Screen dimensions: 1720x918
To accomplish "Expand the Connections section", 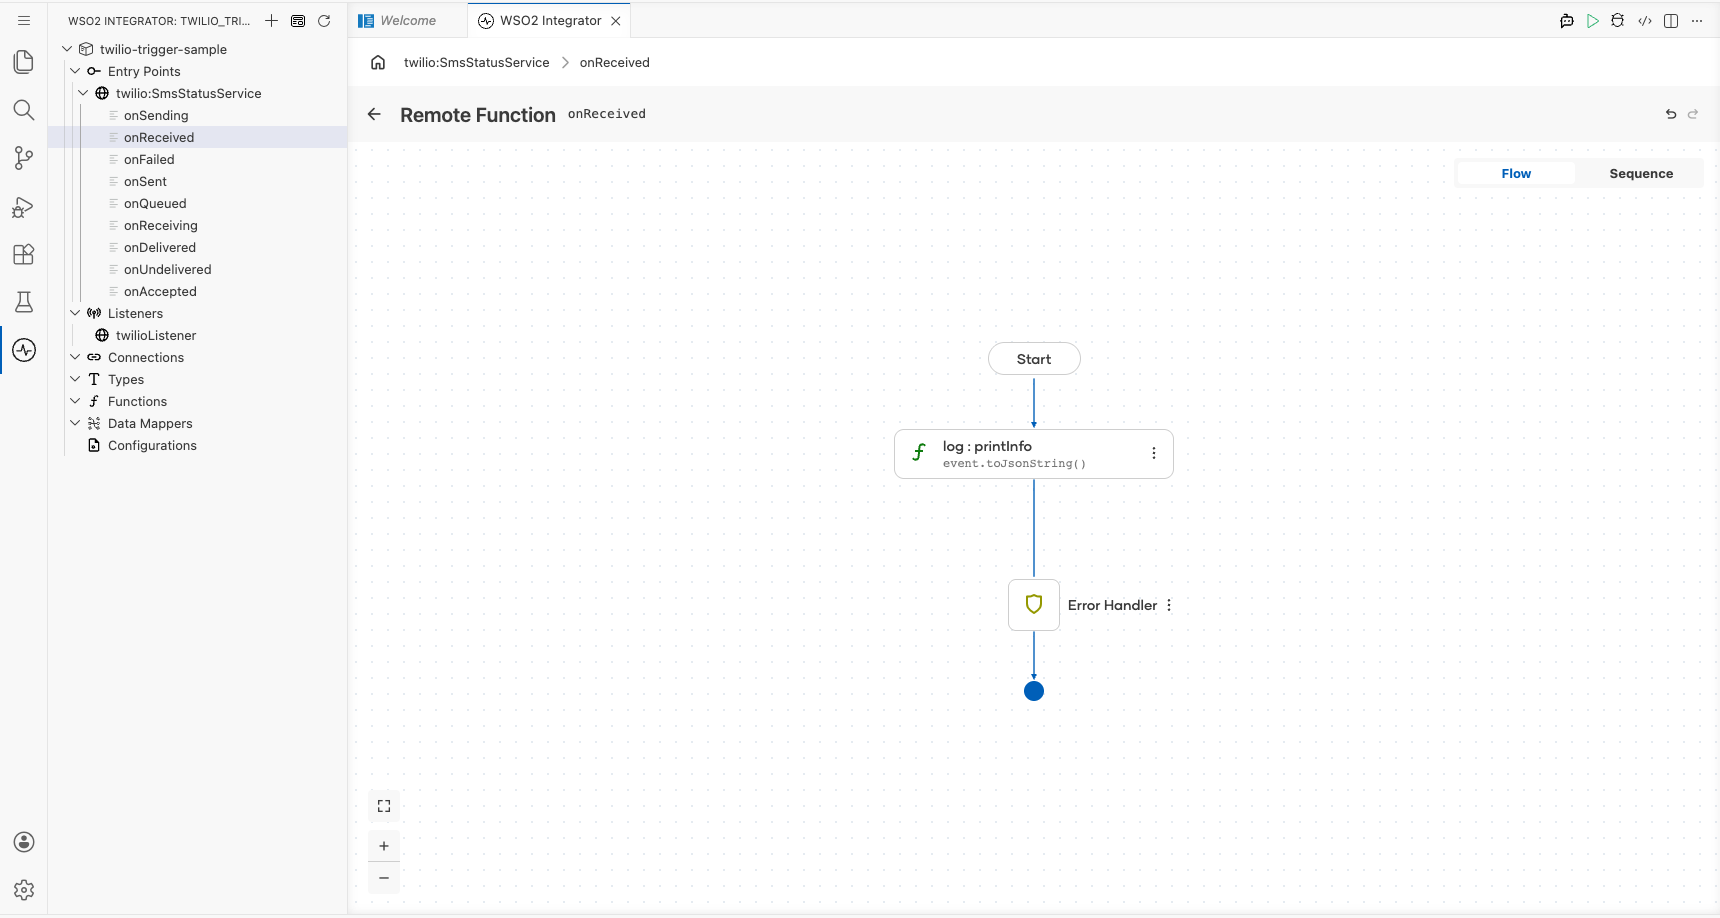I will tap(75, 357).
